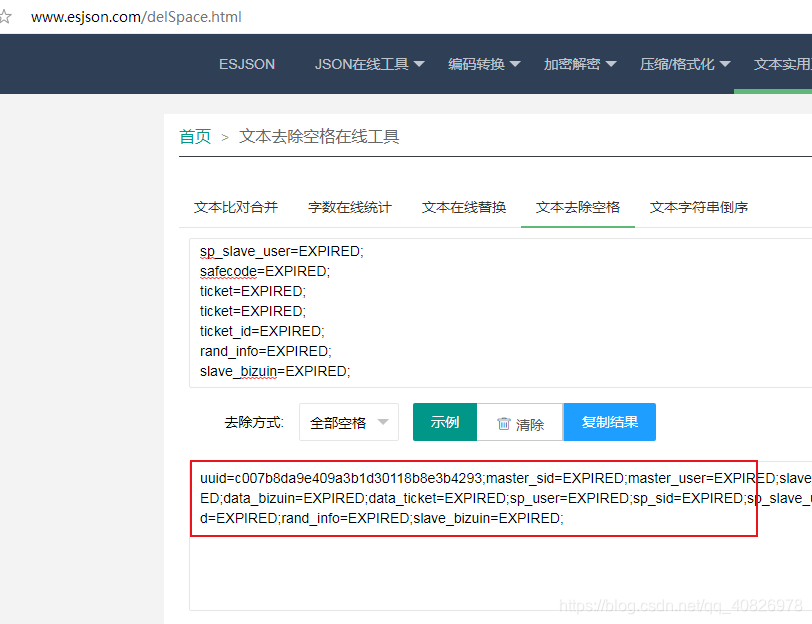Open the 全部空格 removal mode selector
Viewport: 812px width, 624px height.
click(x=348, y=421)
